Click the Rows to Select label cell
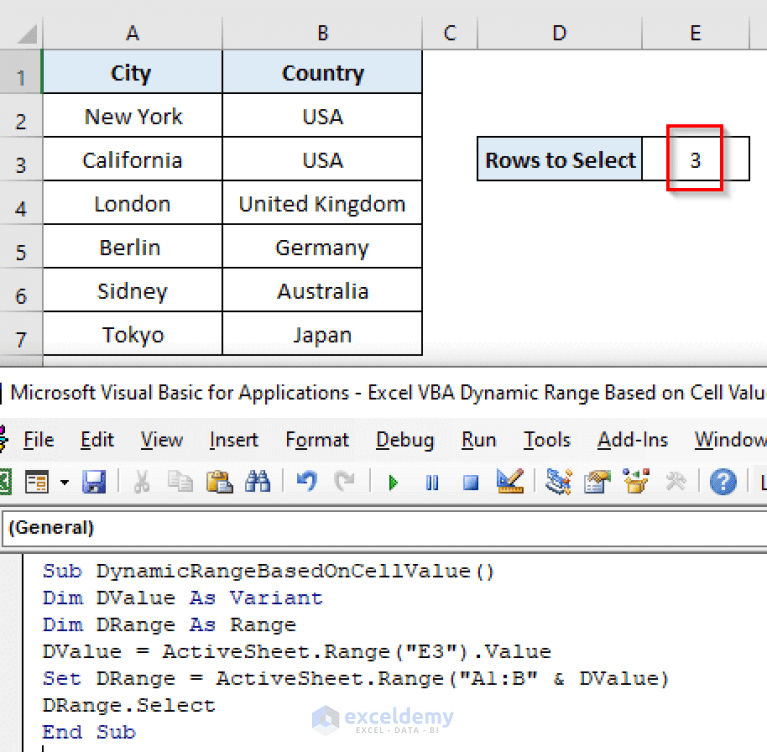 click(x=560, y=160)
